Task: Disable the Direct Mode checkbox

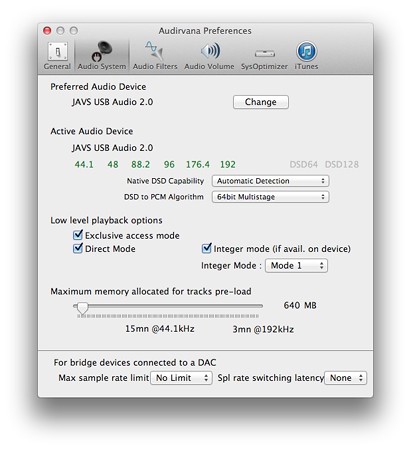Action: pyautogui.click(x=78, y=248)
